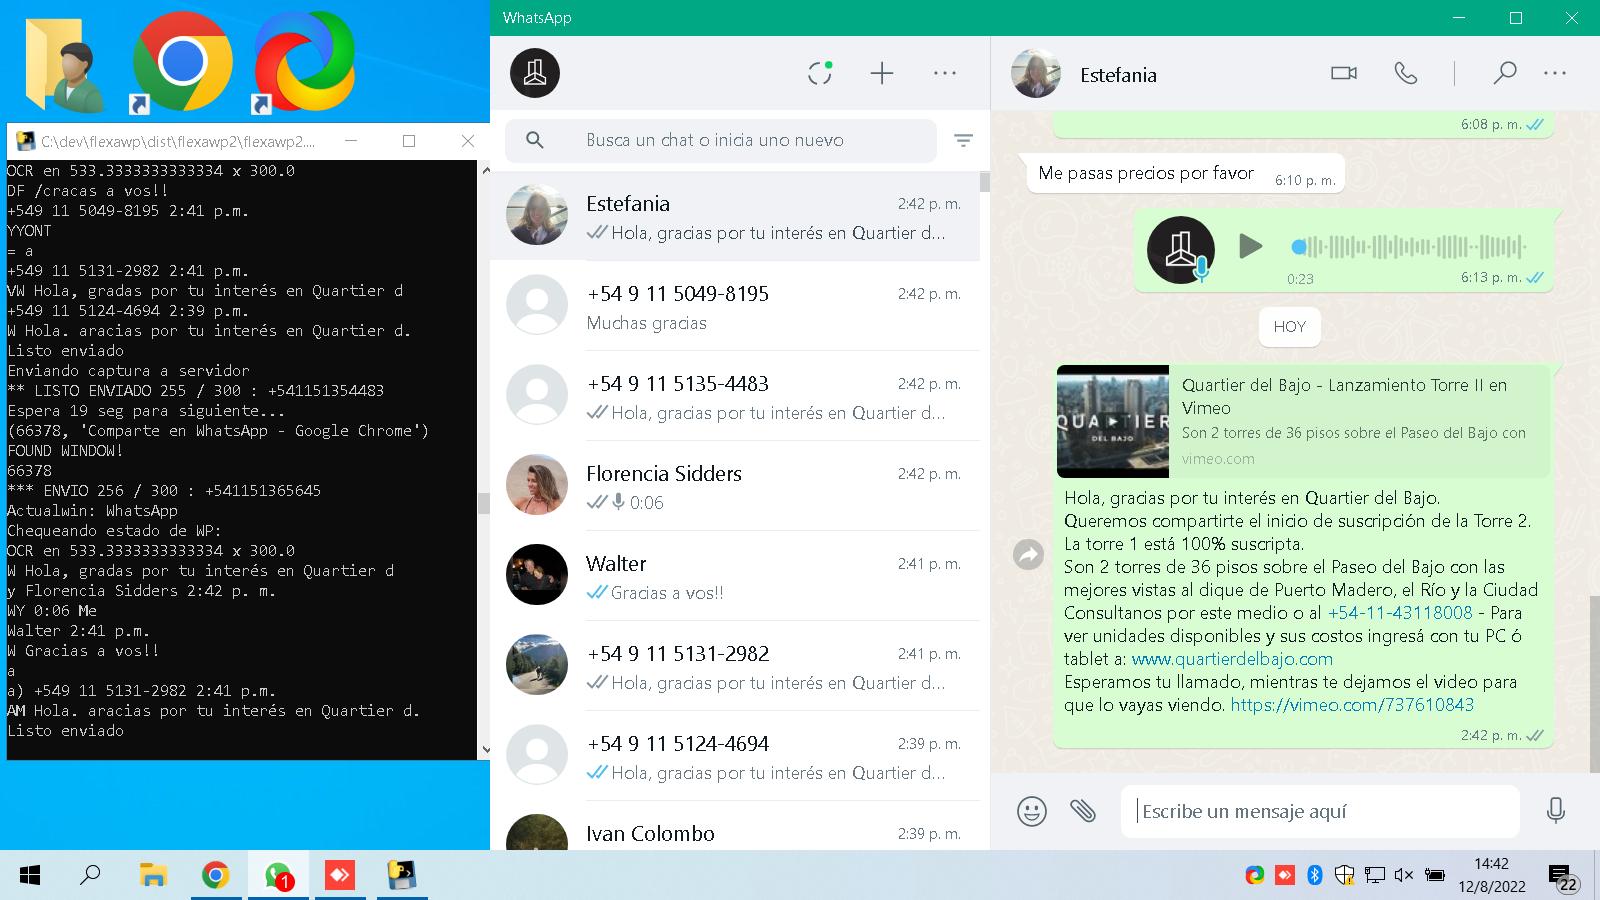Click the Quartier del Bajo Vimeo link title
Image resolution: width=1600 pixels, height=900 pixels.
(x=1344, y=396)
